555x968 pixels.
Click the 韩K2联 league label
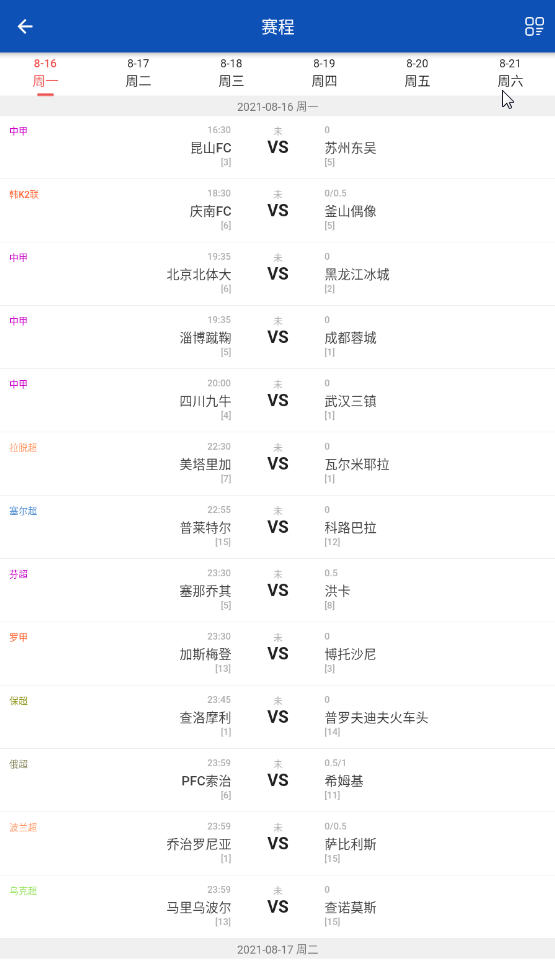(x=24, y=194)
